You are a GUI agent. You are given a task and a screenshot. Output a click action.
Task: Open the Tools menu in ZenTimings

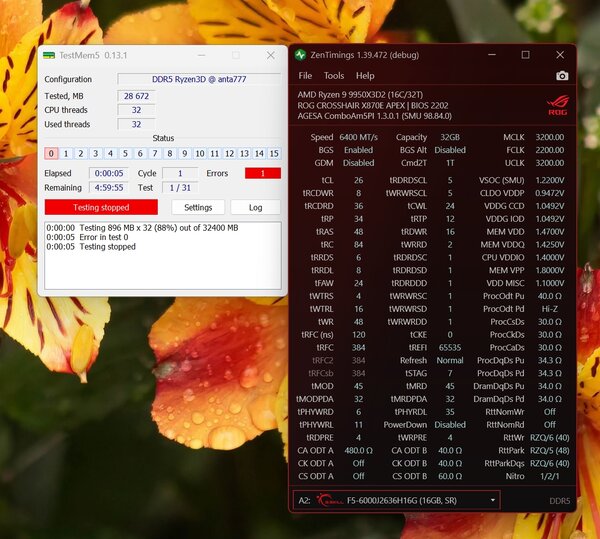pos(334,76)
